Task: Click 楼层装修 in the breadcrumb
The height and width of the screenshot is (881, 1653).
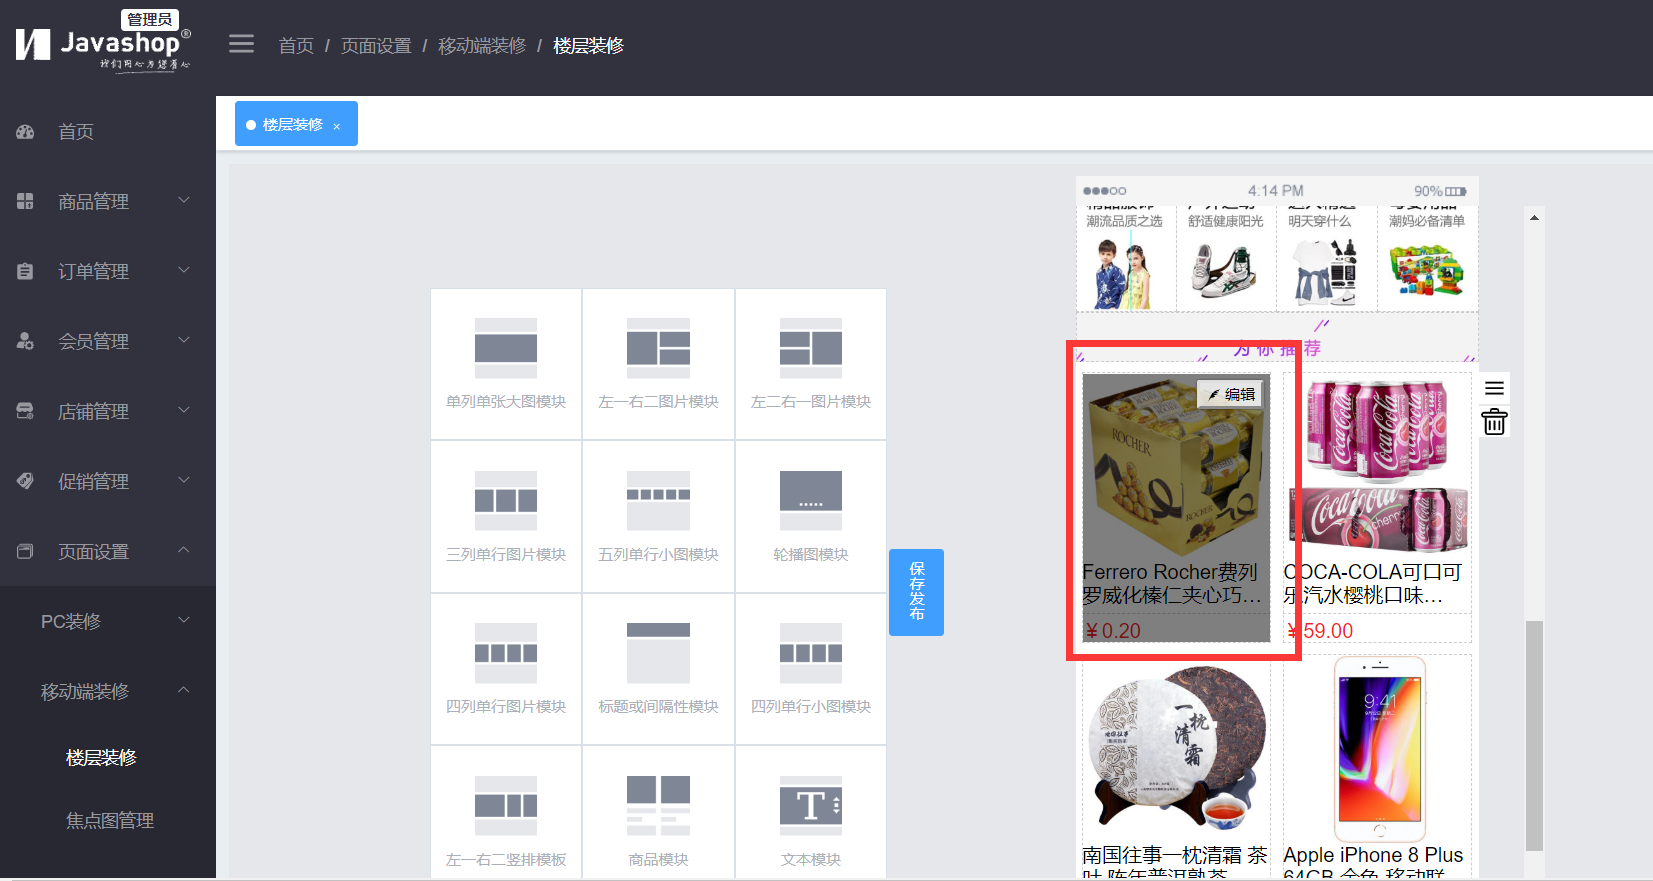Action: [588, 46]
